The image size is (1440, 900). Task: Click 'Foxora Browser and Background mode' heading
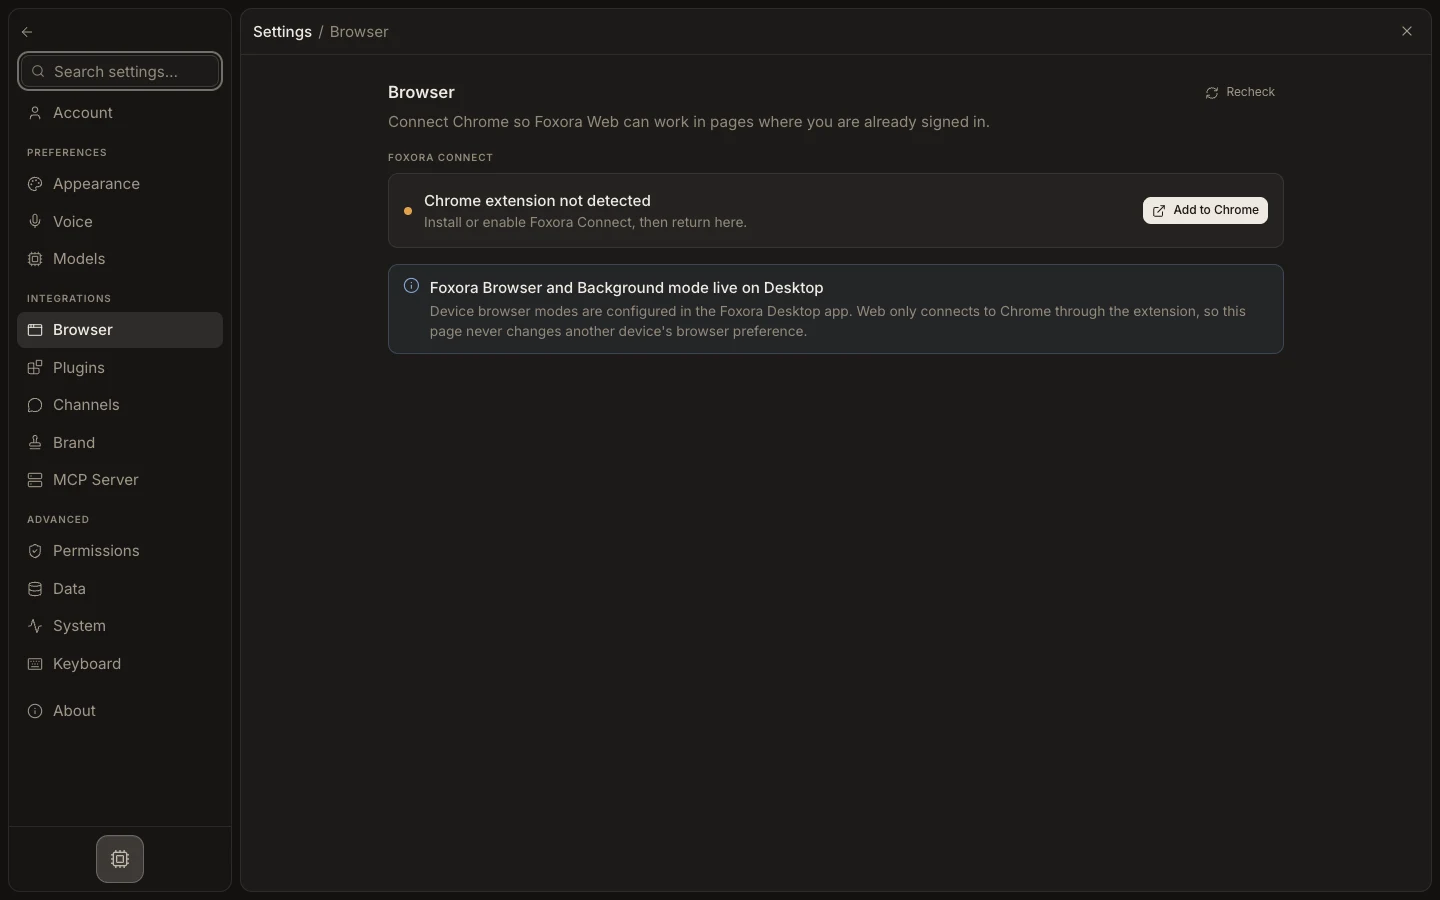point(626,288)
